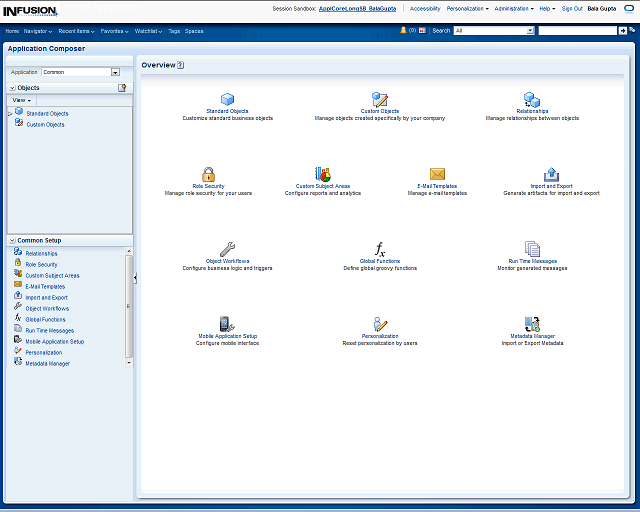The width and height of the screenshot is (640, 512).
Task: Click the Global Functions fx icon in Overview
Action: point(379,249)
